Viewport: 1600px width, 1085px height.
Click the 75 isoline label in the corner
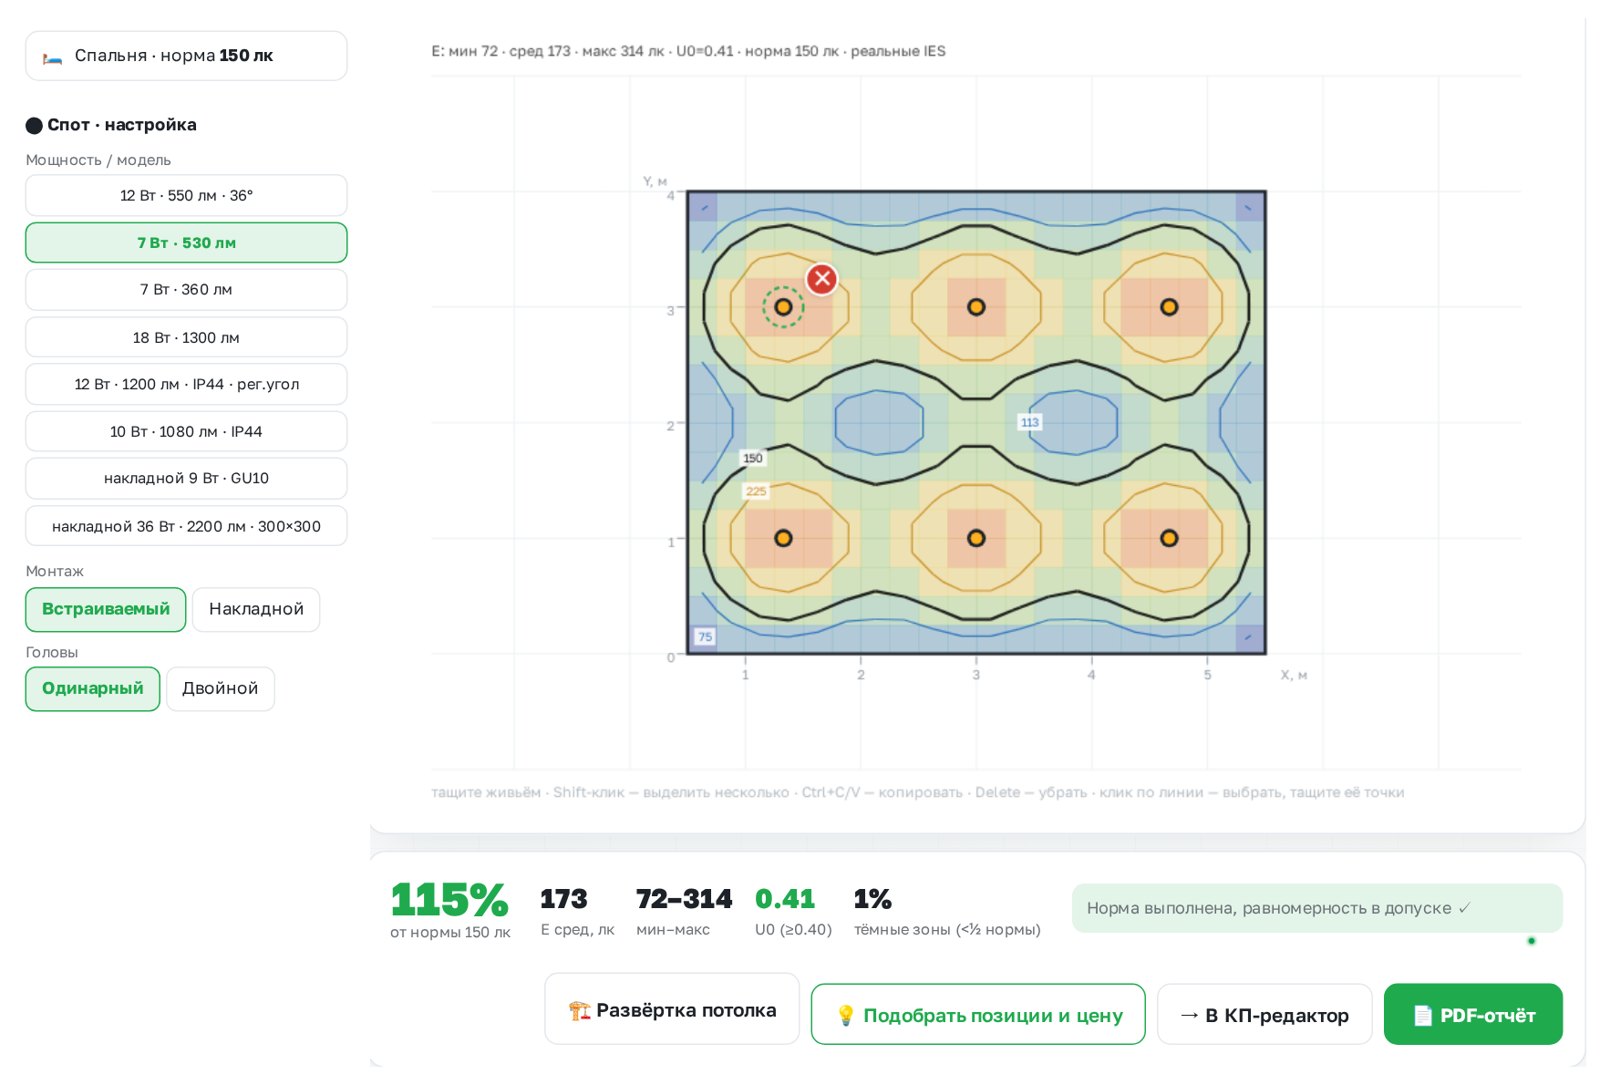(705, 636)
